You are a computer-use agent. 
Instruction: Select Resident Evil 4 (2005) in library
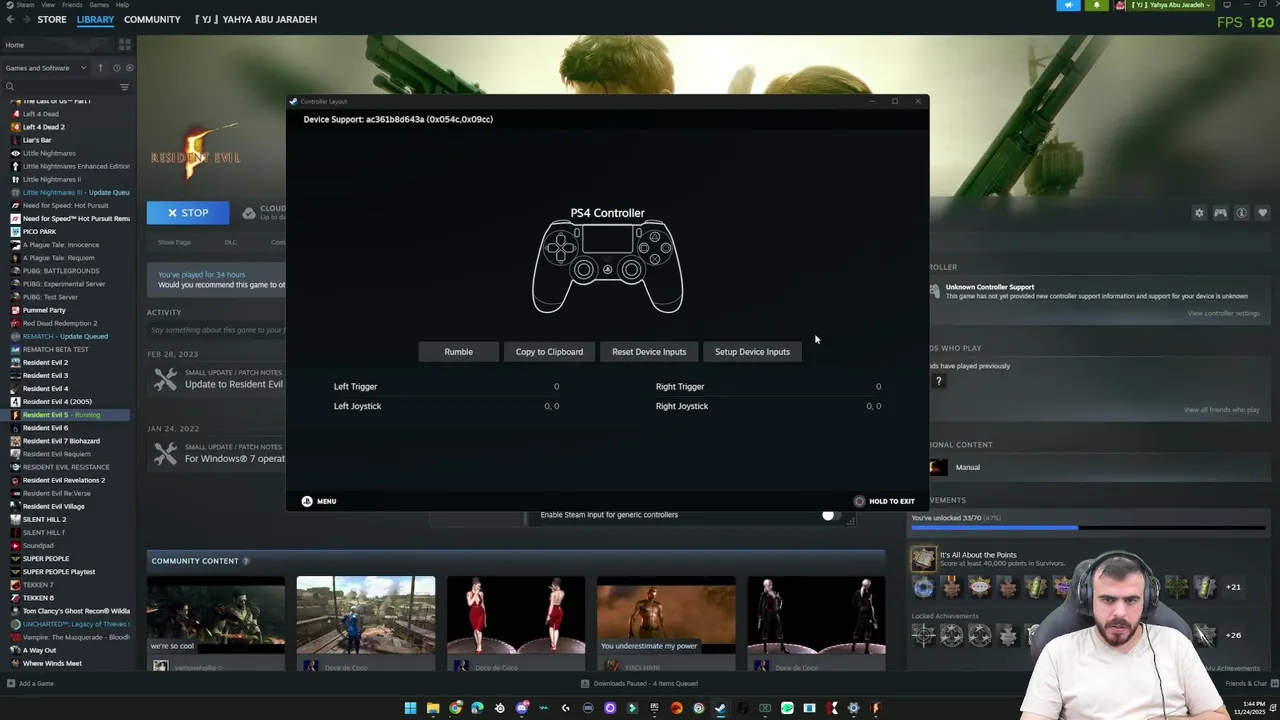tap(57, 402)
